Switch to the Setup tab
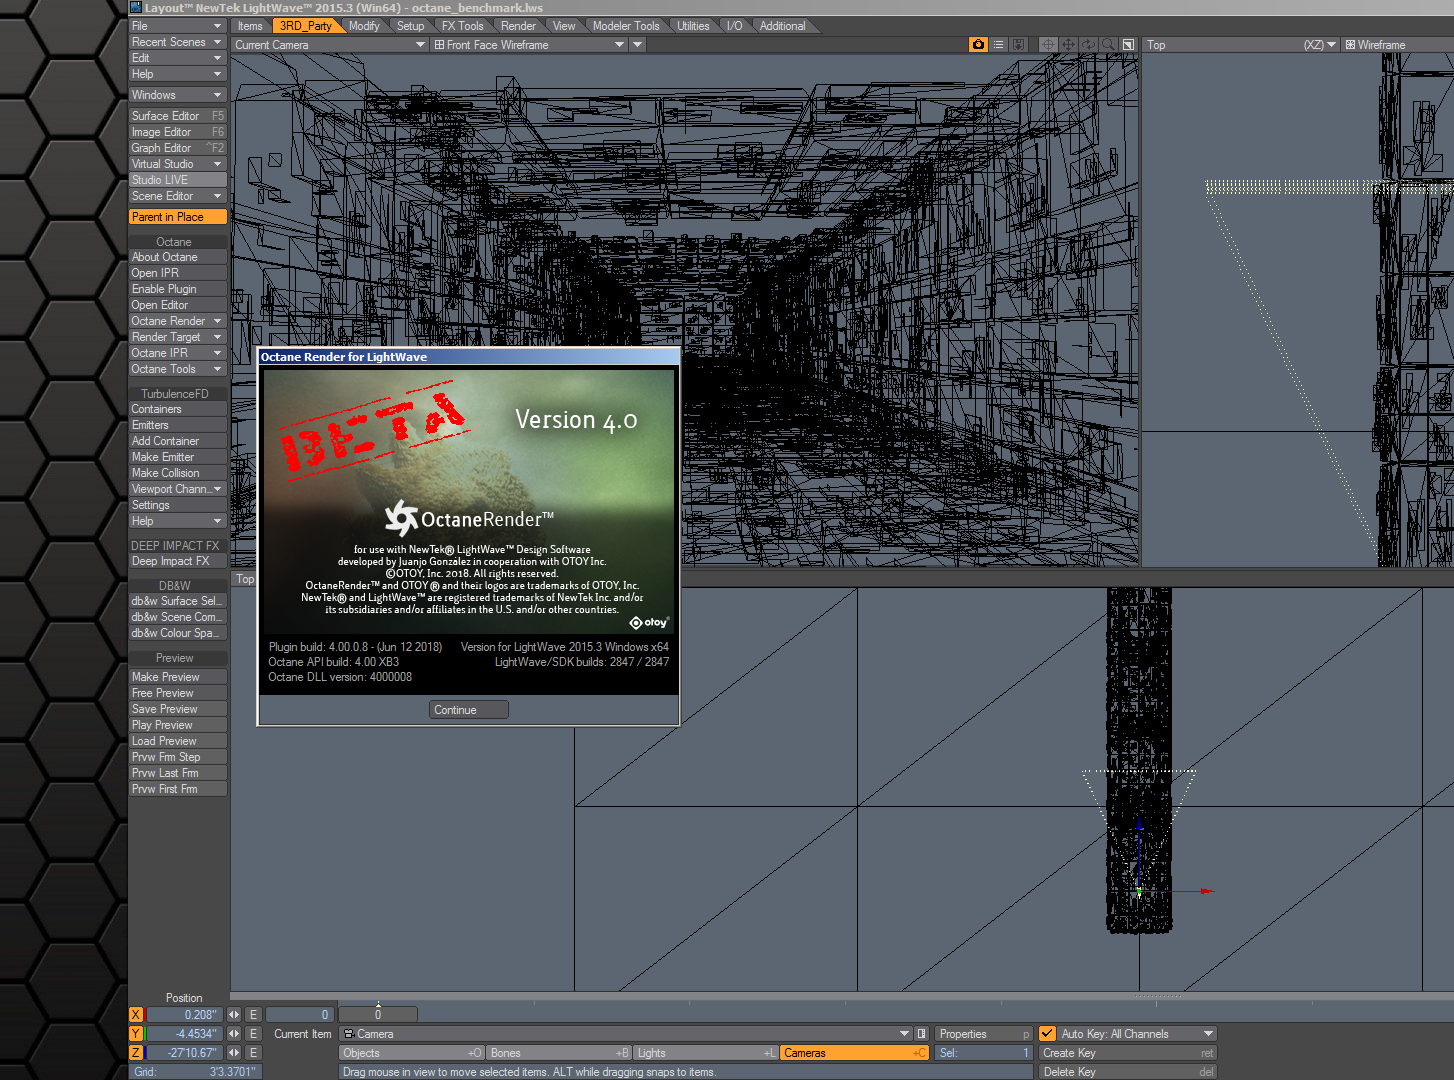 [x=410, y=26]
